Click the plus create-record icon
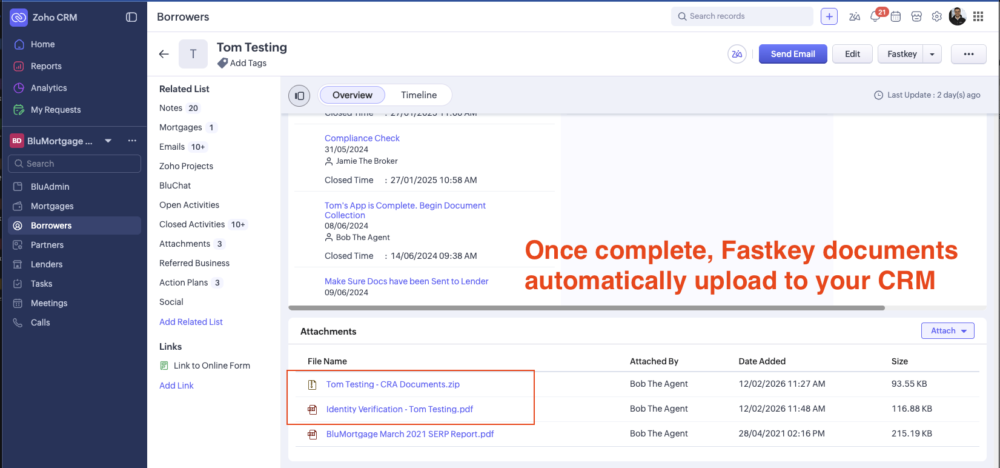The width and height of the screenshot is (1000, 468). 829,17
